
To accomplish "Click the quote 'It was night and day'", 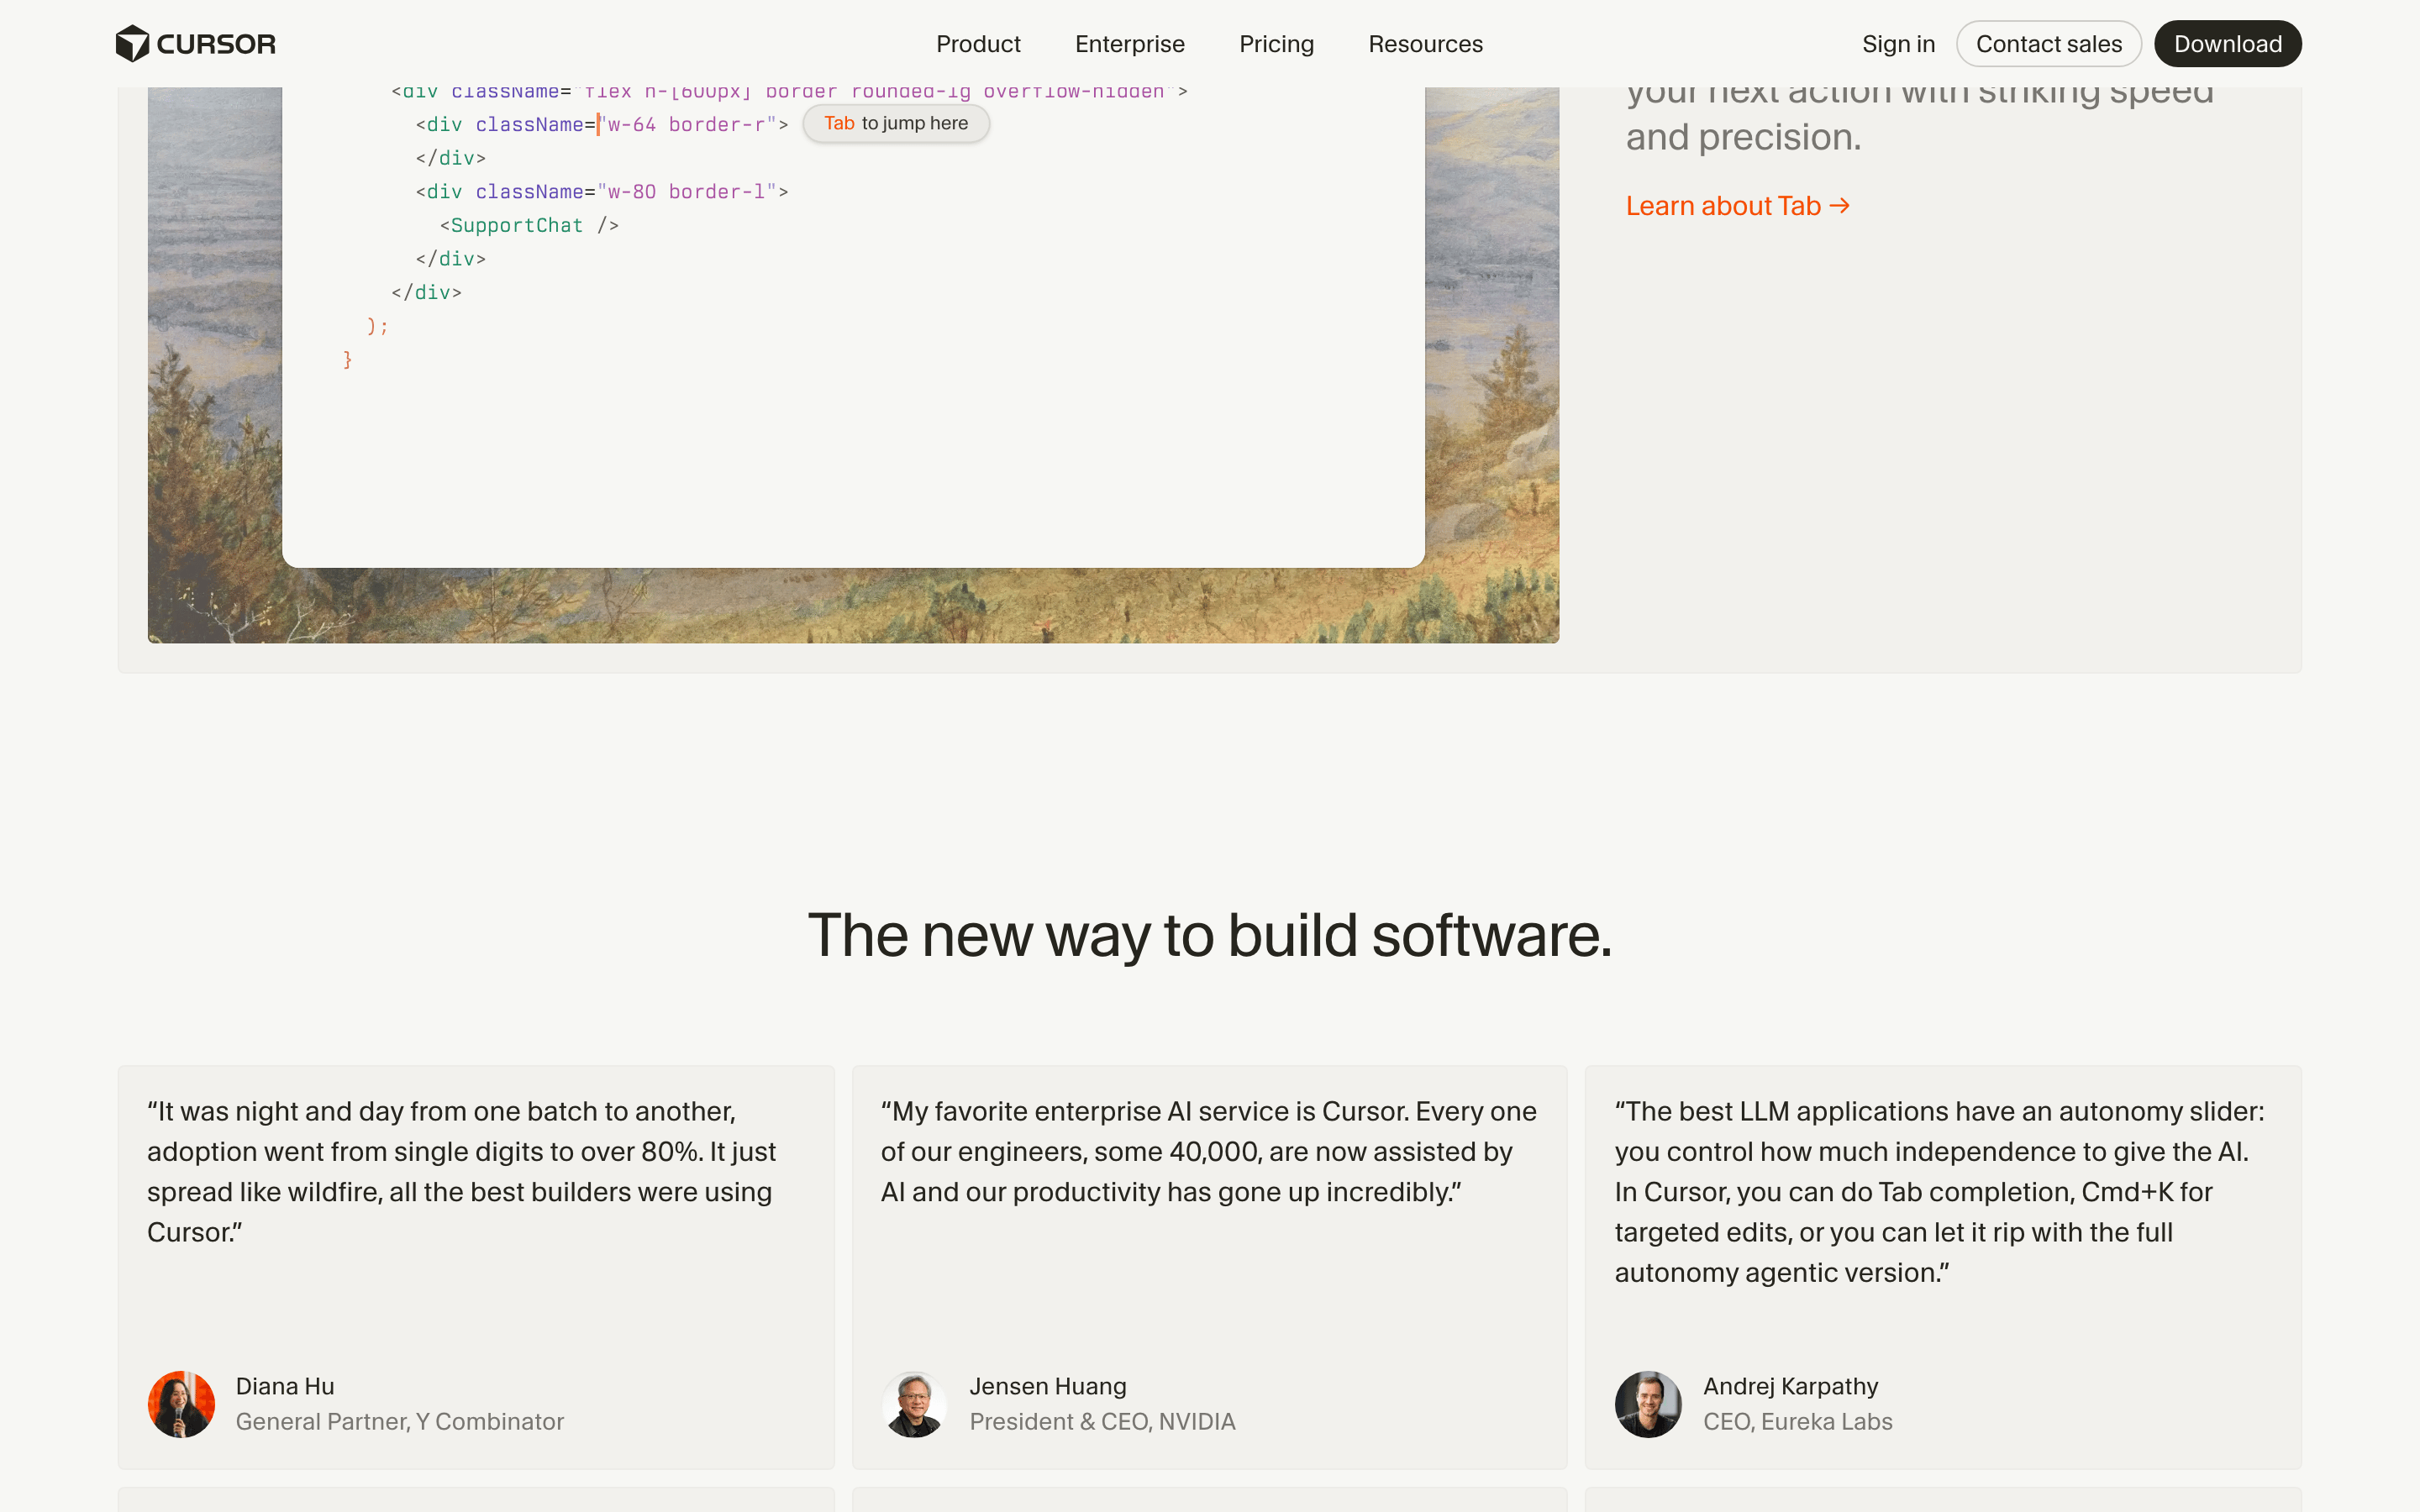I will coord(462,1171).
